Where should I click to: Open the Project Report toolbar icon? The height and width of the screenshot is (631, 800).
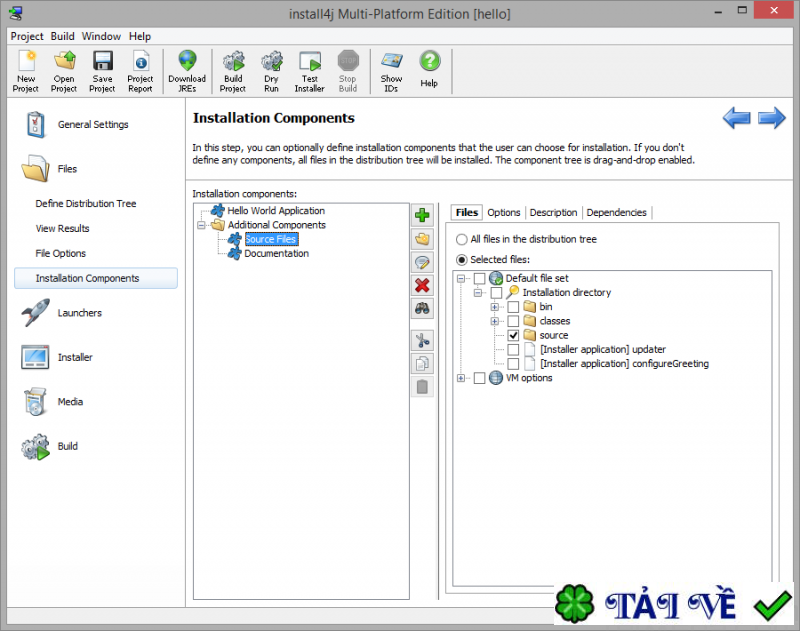140,71
